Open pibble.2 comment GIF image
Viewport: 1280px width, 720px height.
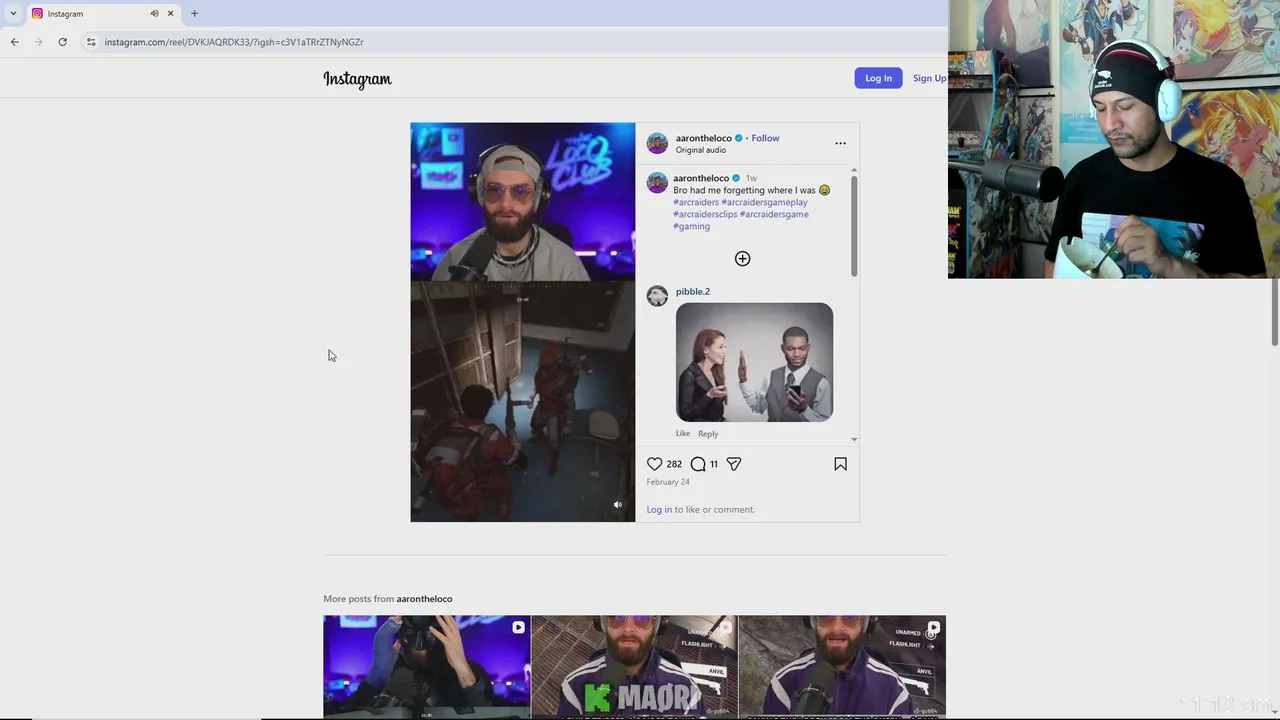click(754, 362)
